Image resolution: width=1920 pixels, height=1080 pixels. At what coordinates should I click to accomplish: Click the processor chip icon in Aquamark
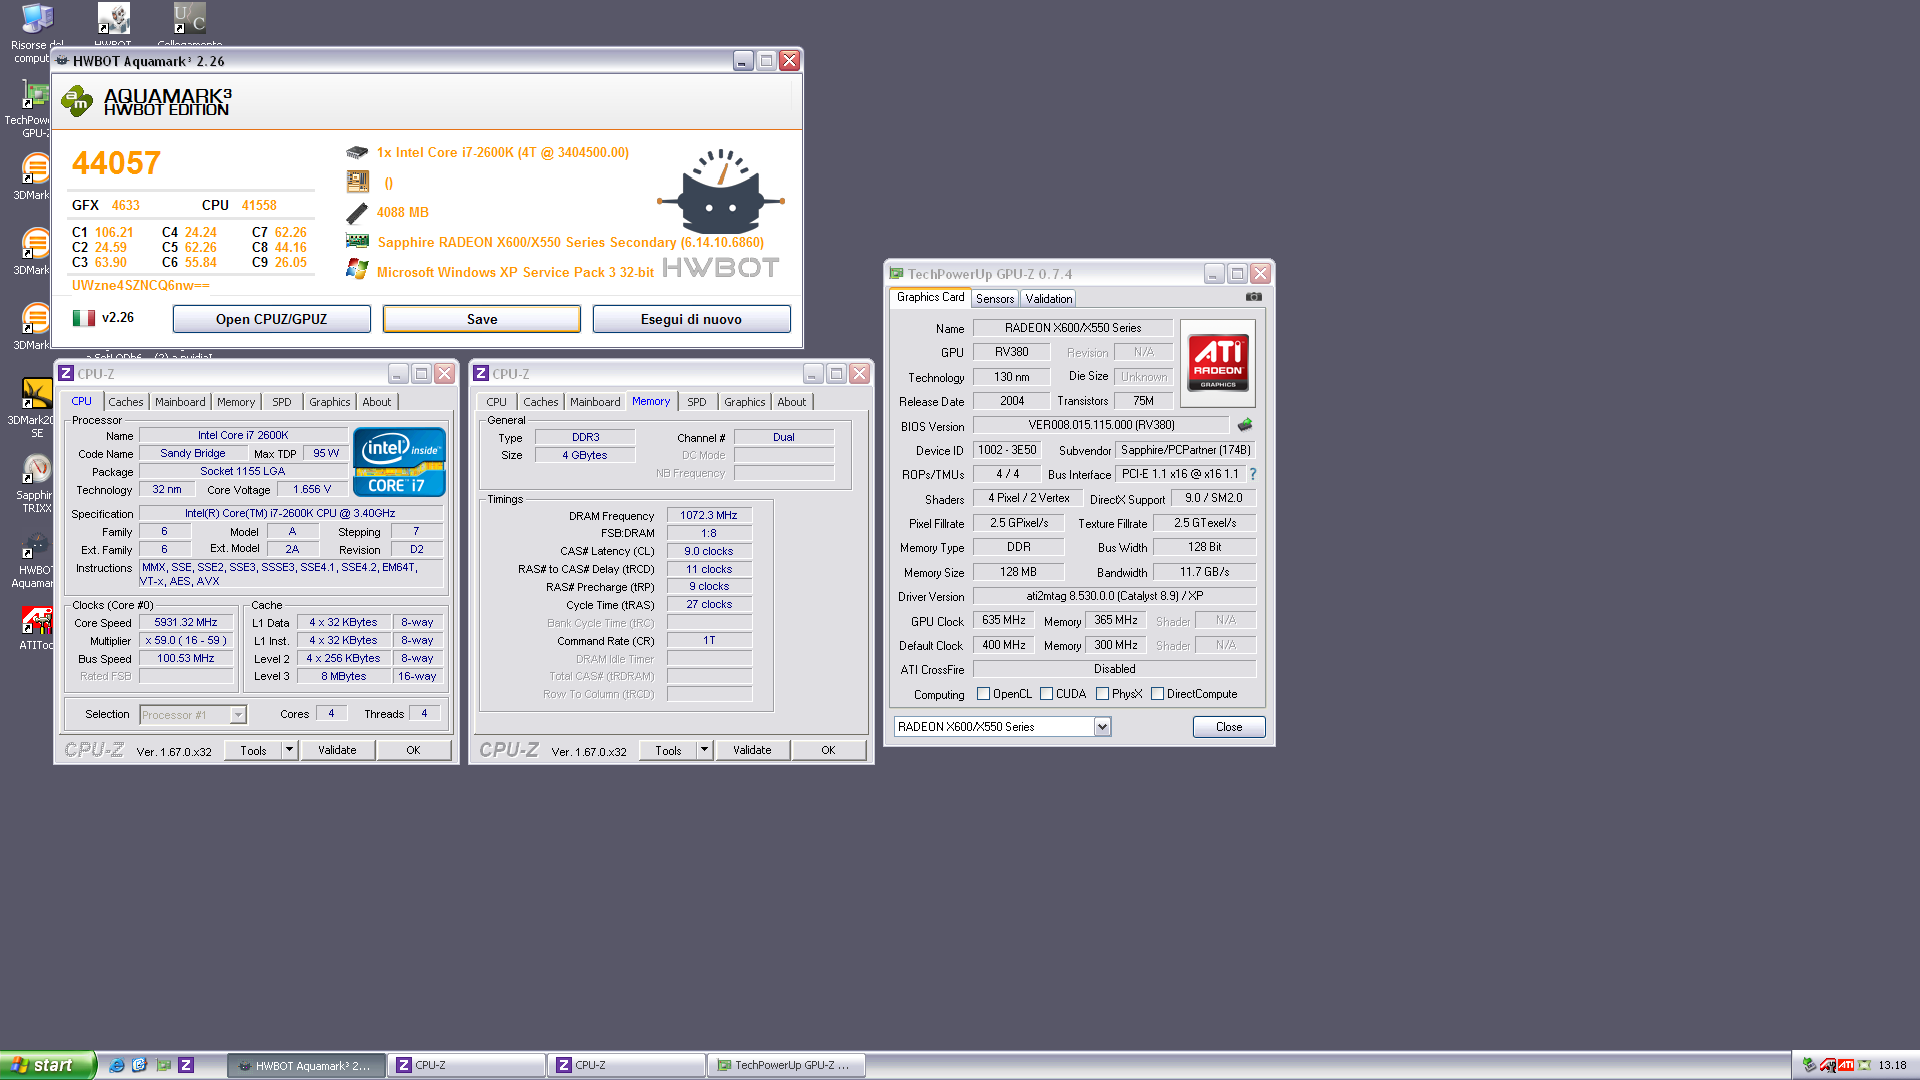(x=357, y=153)
